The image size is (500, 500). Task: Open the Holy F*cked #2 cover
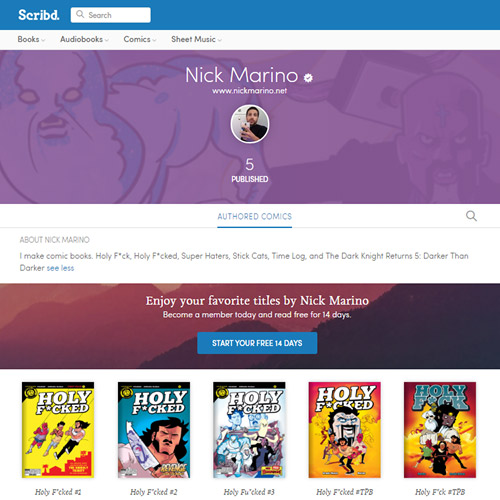[x=154, y=430]
